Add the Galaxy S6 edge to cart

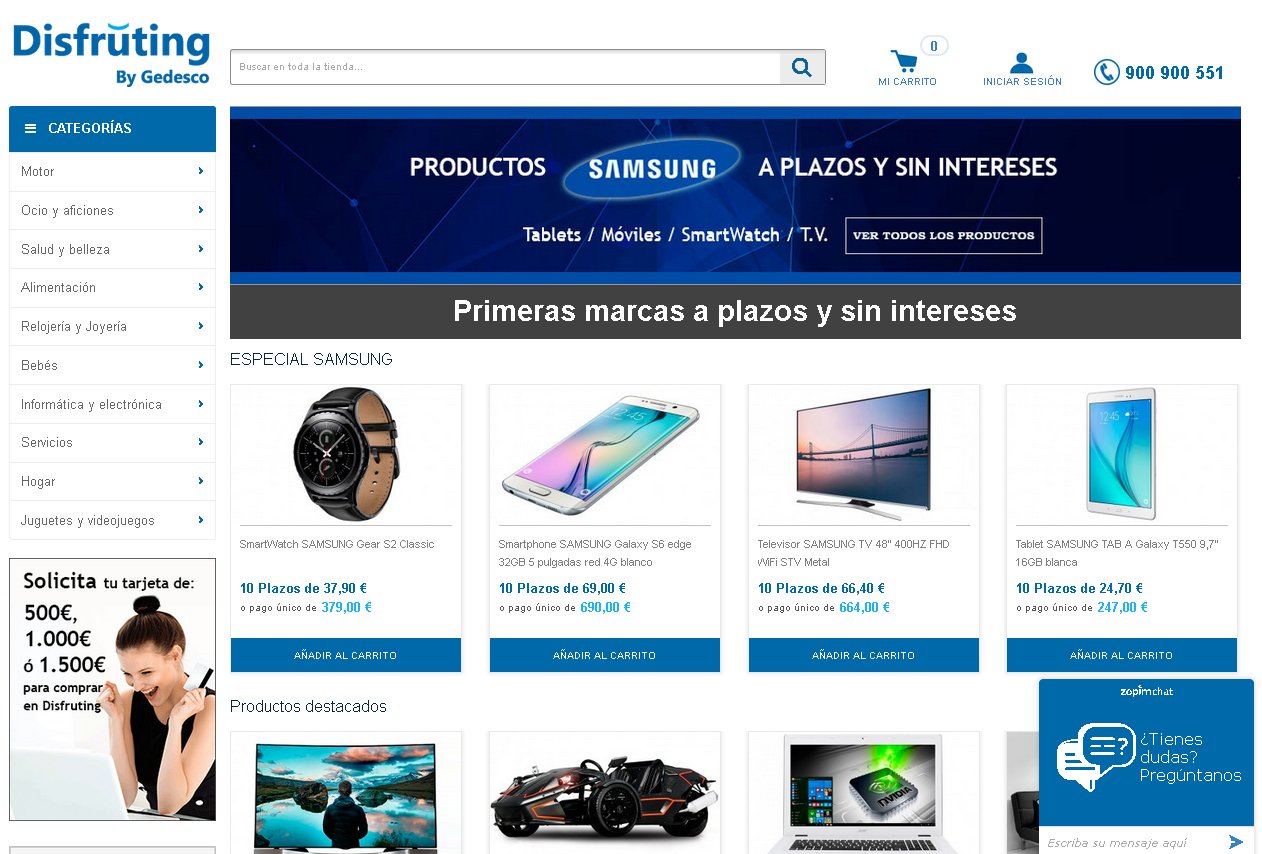[x=605, y=655]
